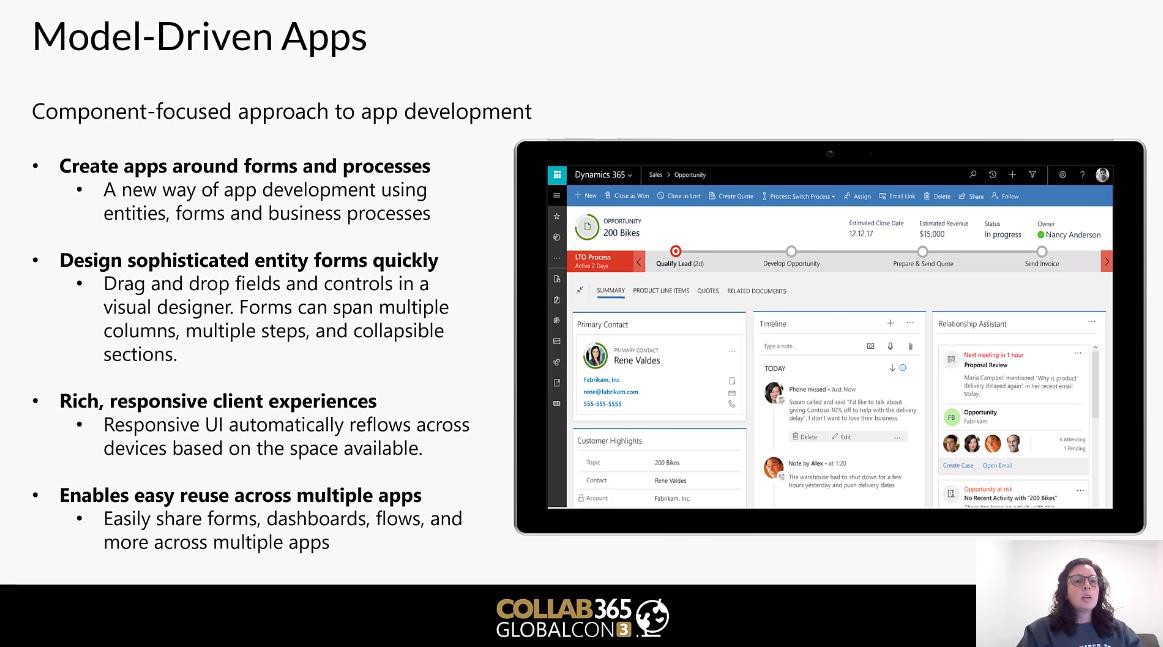The width and height of the screenshot is (1163, 647).
Task: Select the Send Invoice stage marker
Action: [x=1041, y=252]
